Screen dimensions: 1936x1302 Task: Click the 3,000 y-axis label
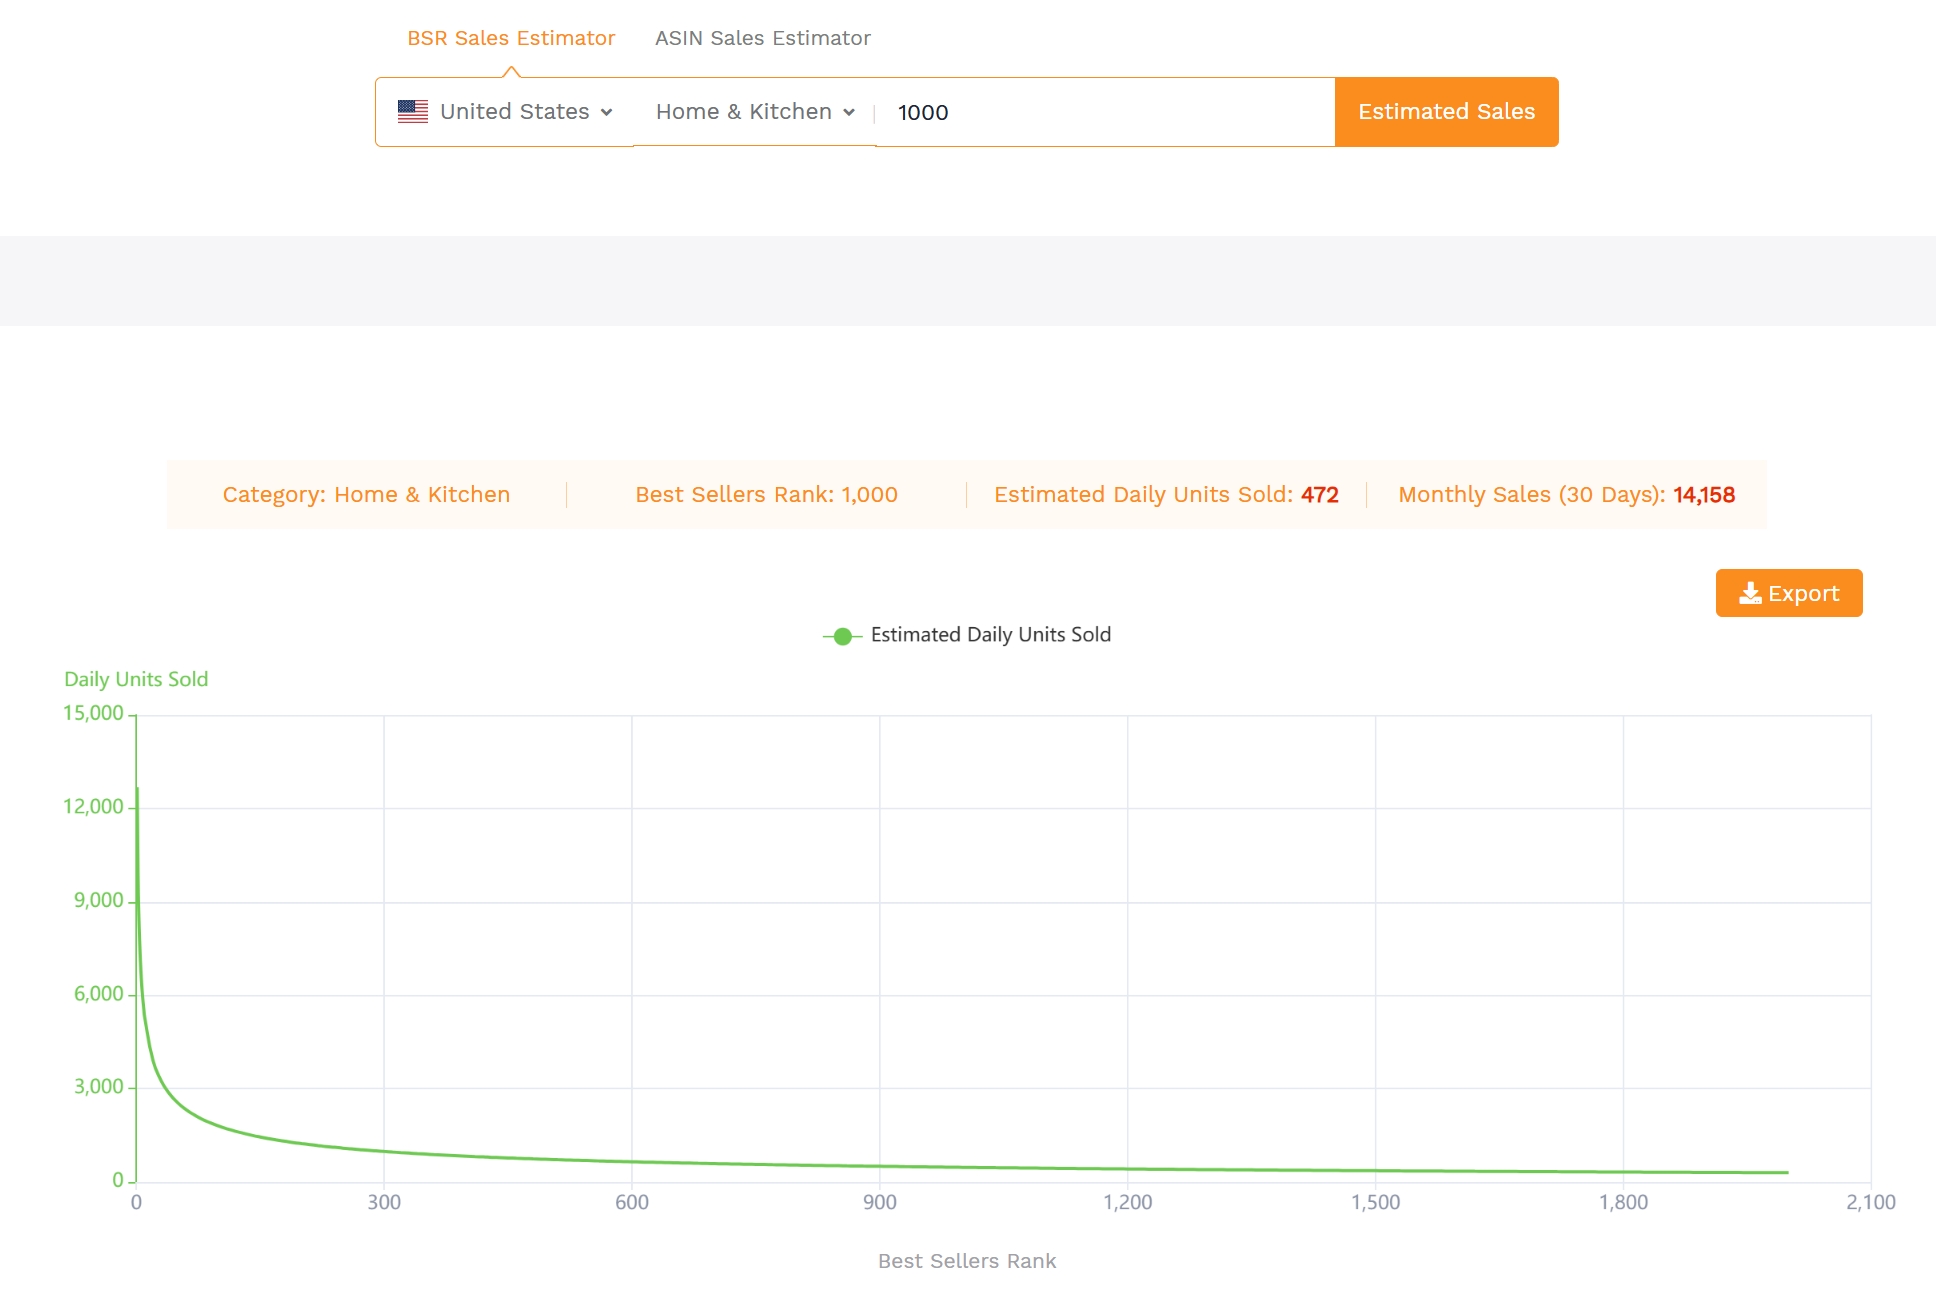(98, 1086)
